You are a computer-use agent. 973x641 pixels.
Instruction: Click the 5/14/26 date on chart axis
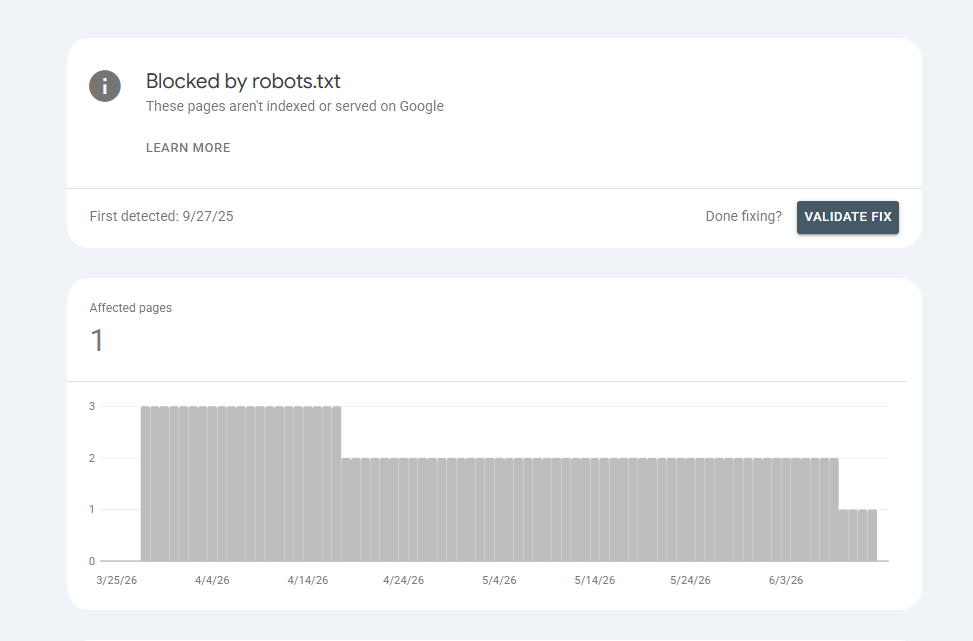[x=594, y=580]
